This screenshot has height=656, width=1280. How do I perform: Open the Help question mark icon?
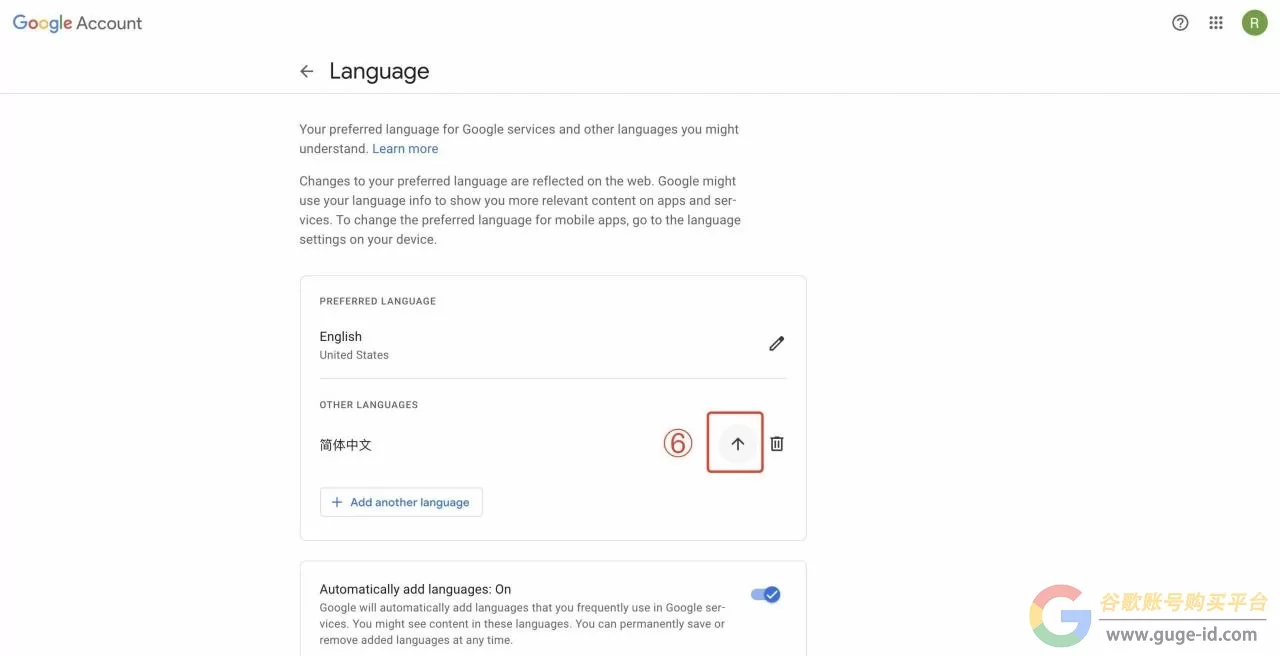point(1180,23)
